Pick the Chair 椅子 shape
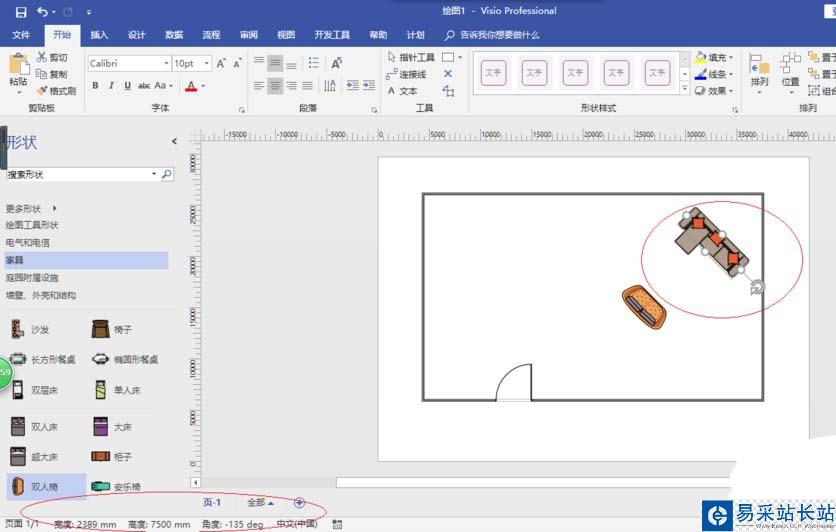Image resolution: width=836 pixels, height=532 pixels. coord(111,329)
